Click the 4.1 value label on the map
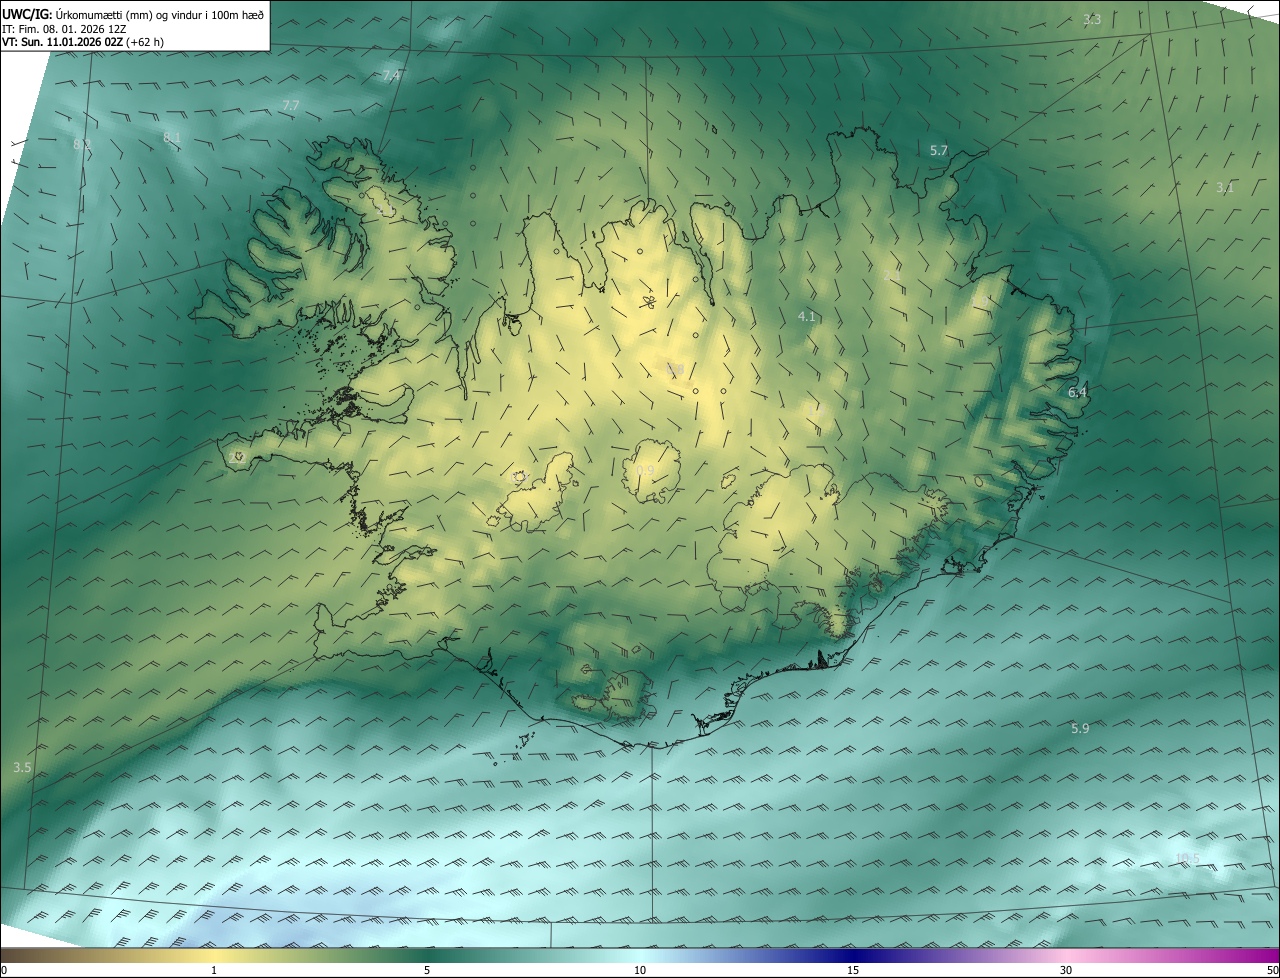1280x978 pixels. 807,317
